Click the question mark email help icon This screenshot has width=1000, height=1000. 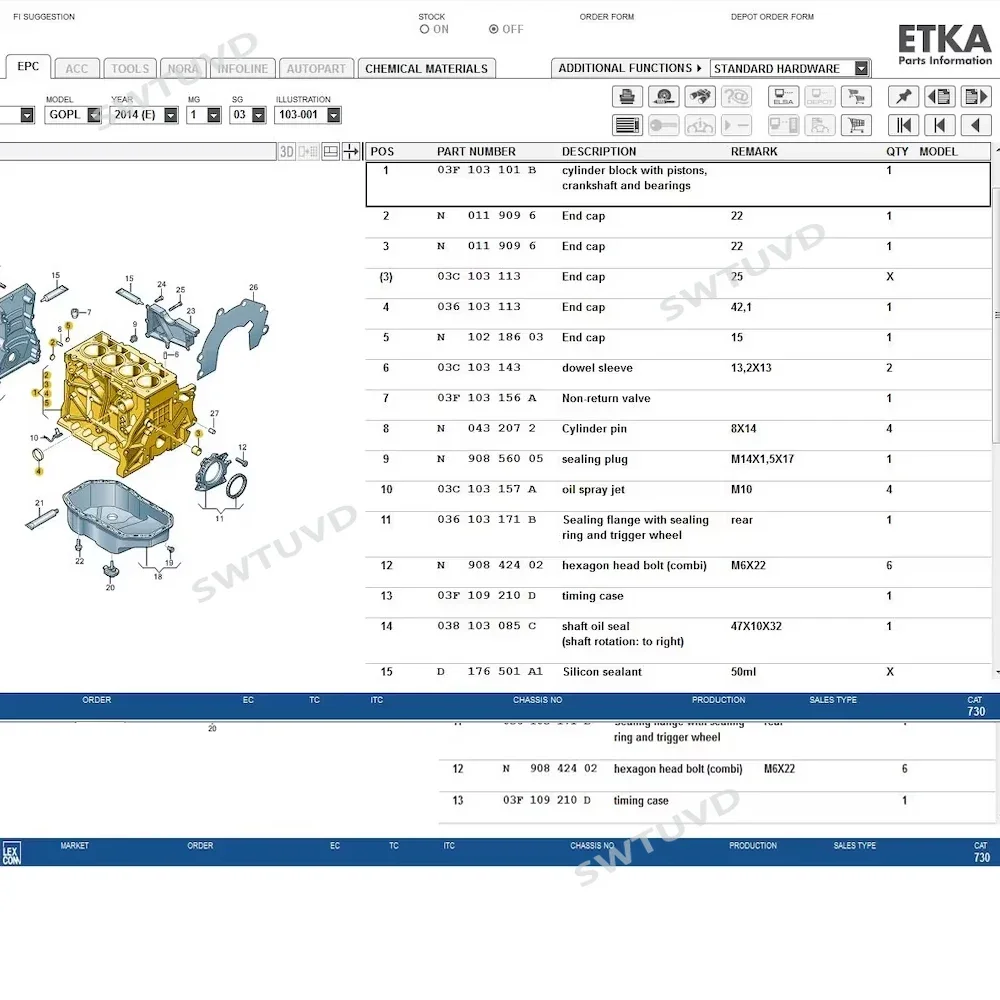click(736, 96)
